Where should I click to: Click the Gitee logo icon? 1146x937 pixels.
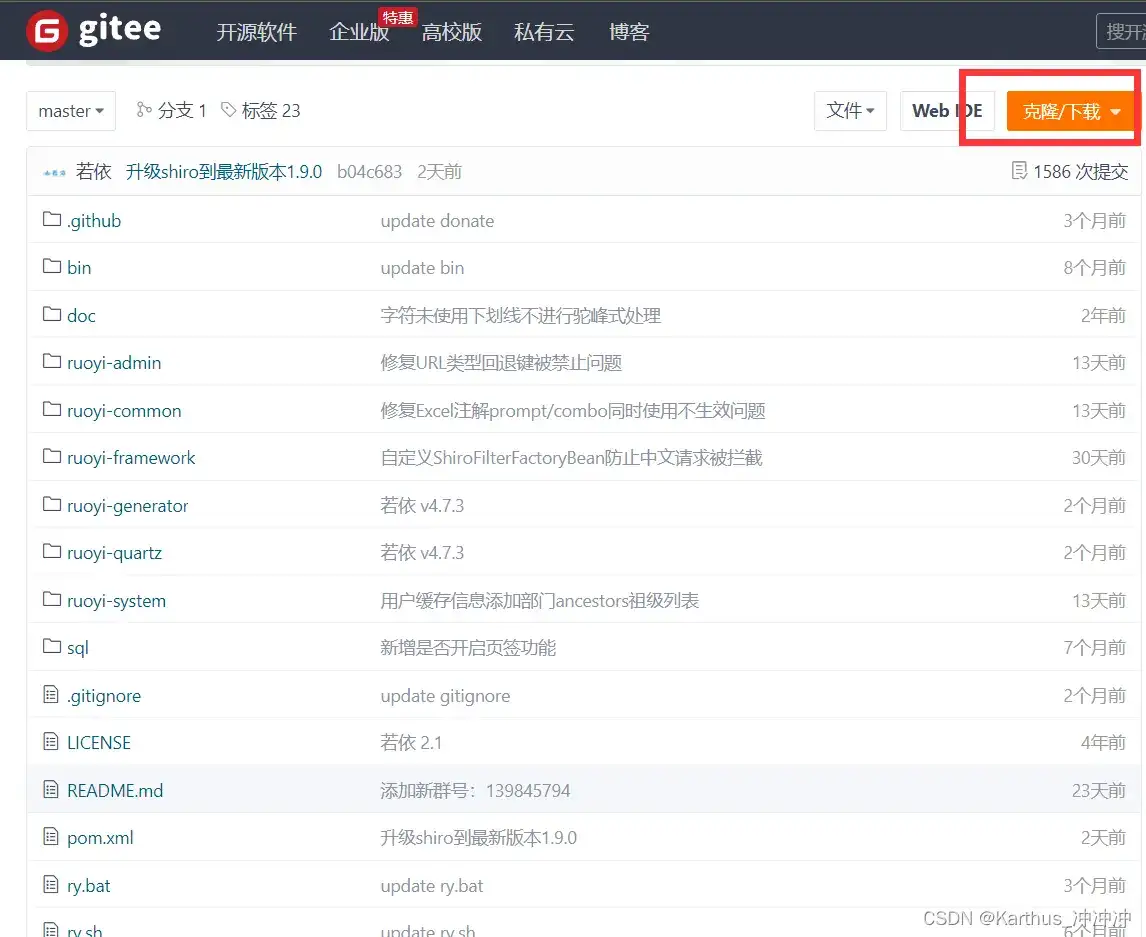click(47, 31)
